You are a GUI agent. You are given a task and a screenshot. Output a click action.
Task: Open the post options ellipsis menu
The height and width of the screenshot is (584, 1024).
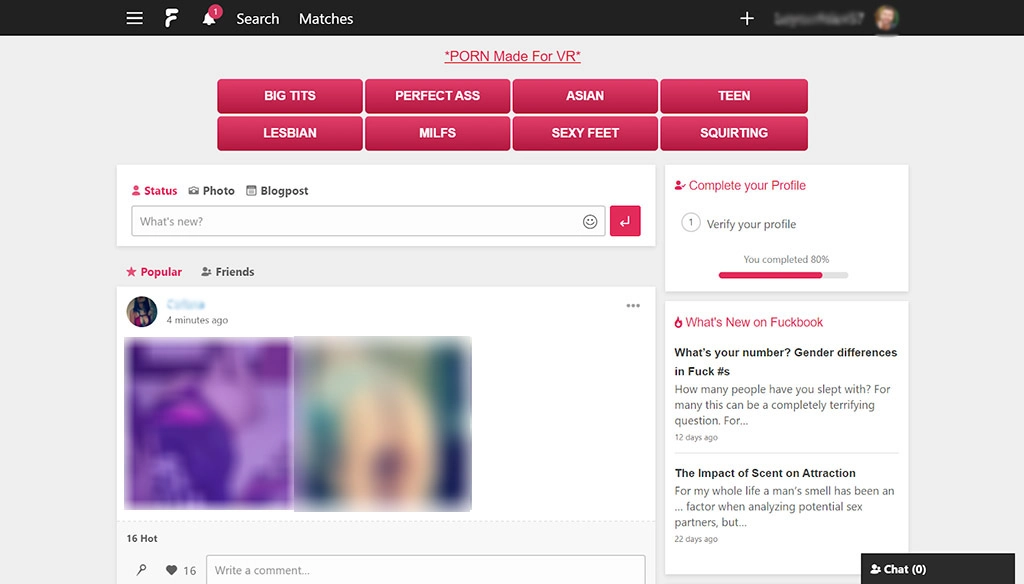click(x=633, y=306)
